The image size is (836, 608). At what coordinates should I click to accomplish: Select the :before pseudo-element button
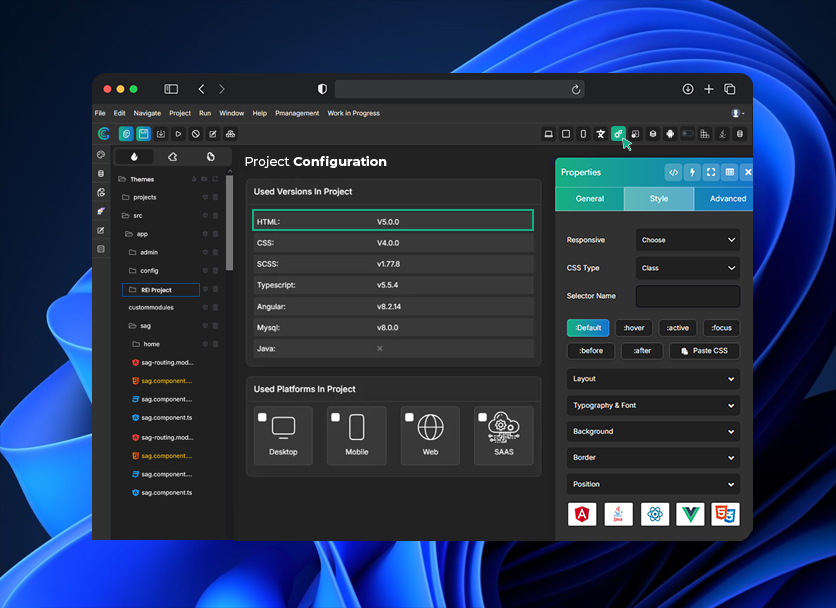click(x=591, y=351)
